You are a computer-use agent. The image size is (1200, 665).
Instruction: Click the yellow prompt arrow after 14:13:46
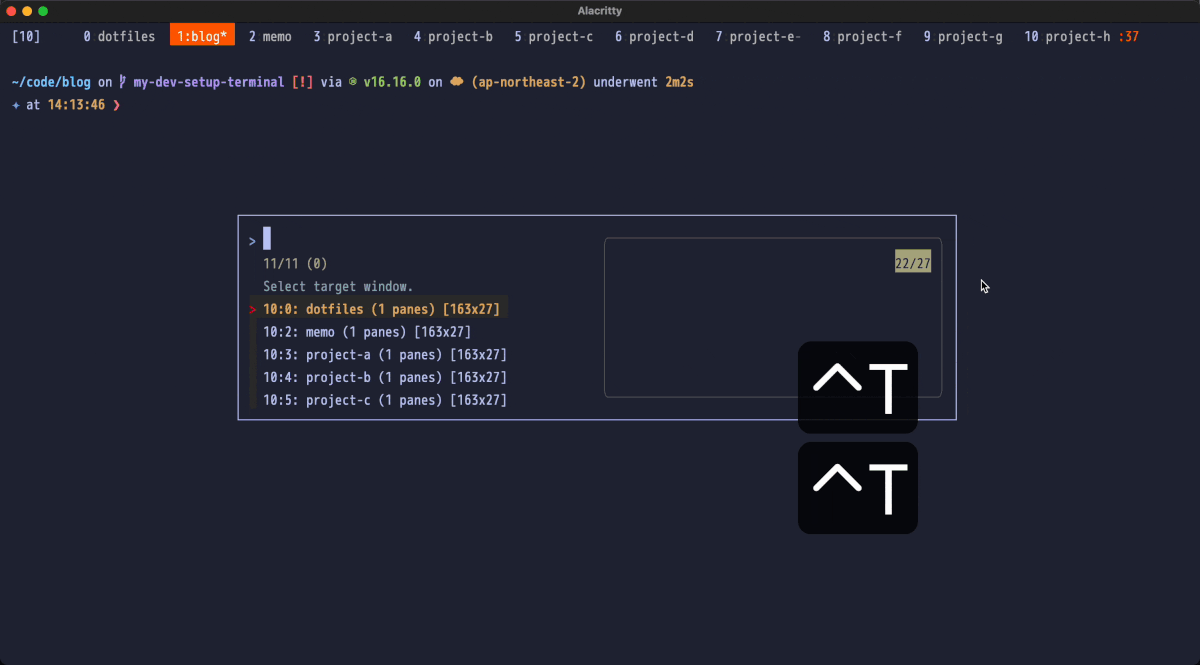[x=119, y=104]
